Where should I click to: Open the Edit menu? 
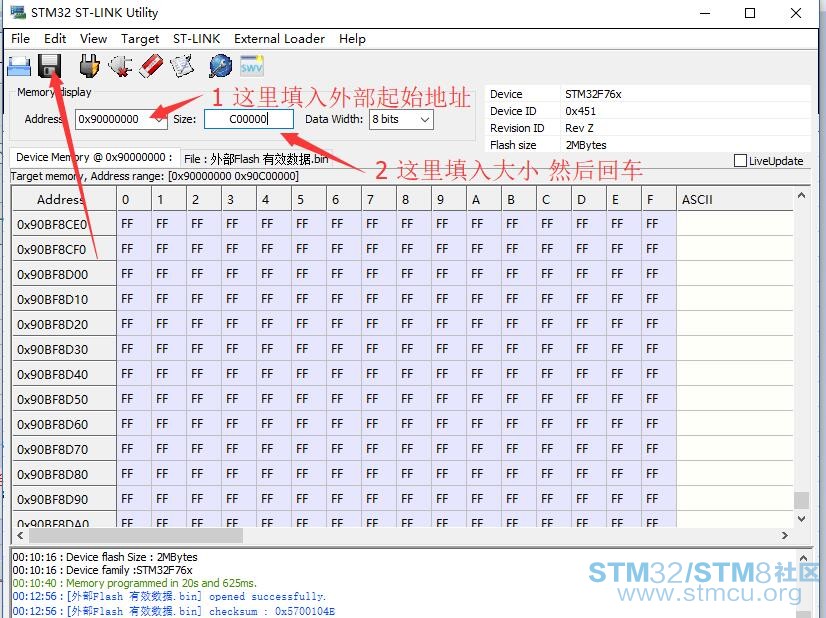click(x=55, y=38)
